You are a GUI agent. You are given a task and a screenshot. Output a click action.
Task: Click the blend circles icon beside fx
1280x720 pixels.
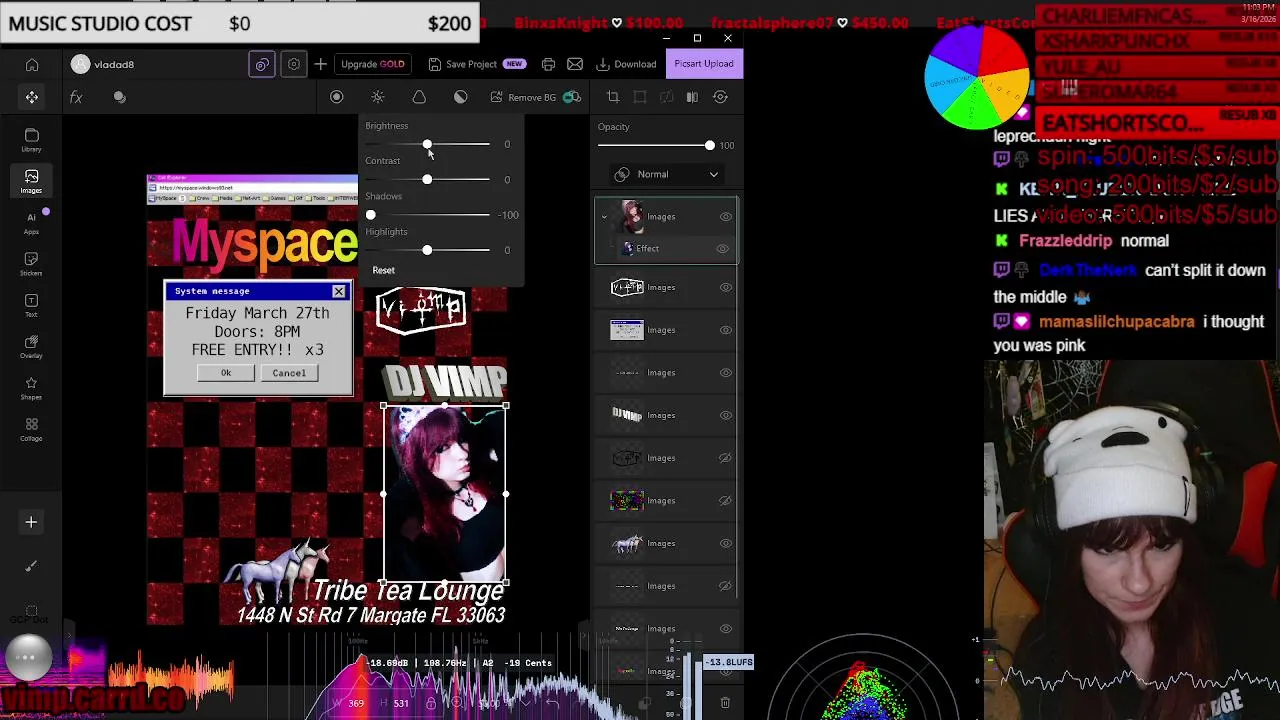click(x=120, y=97)
